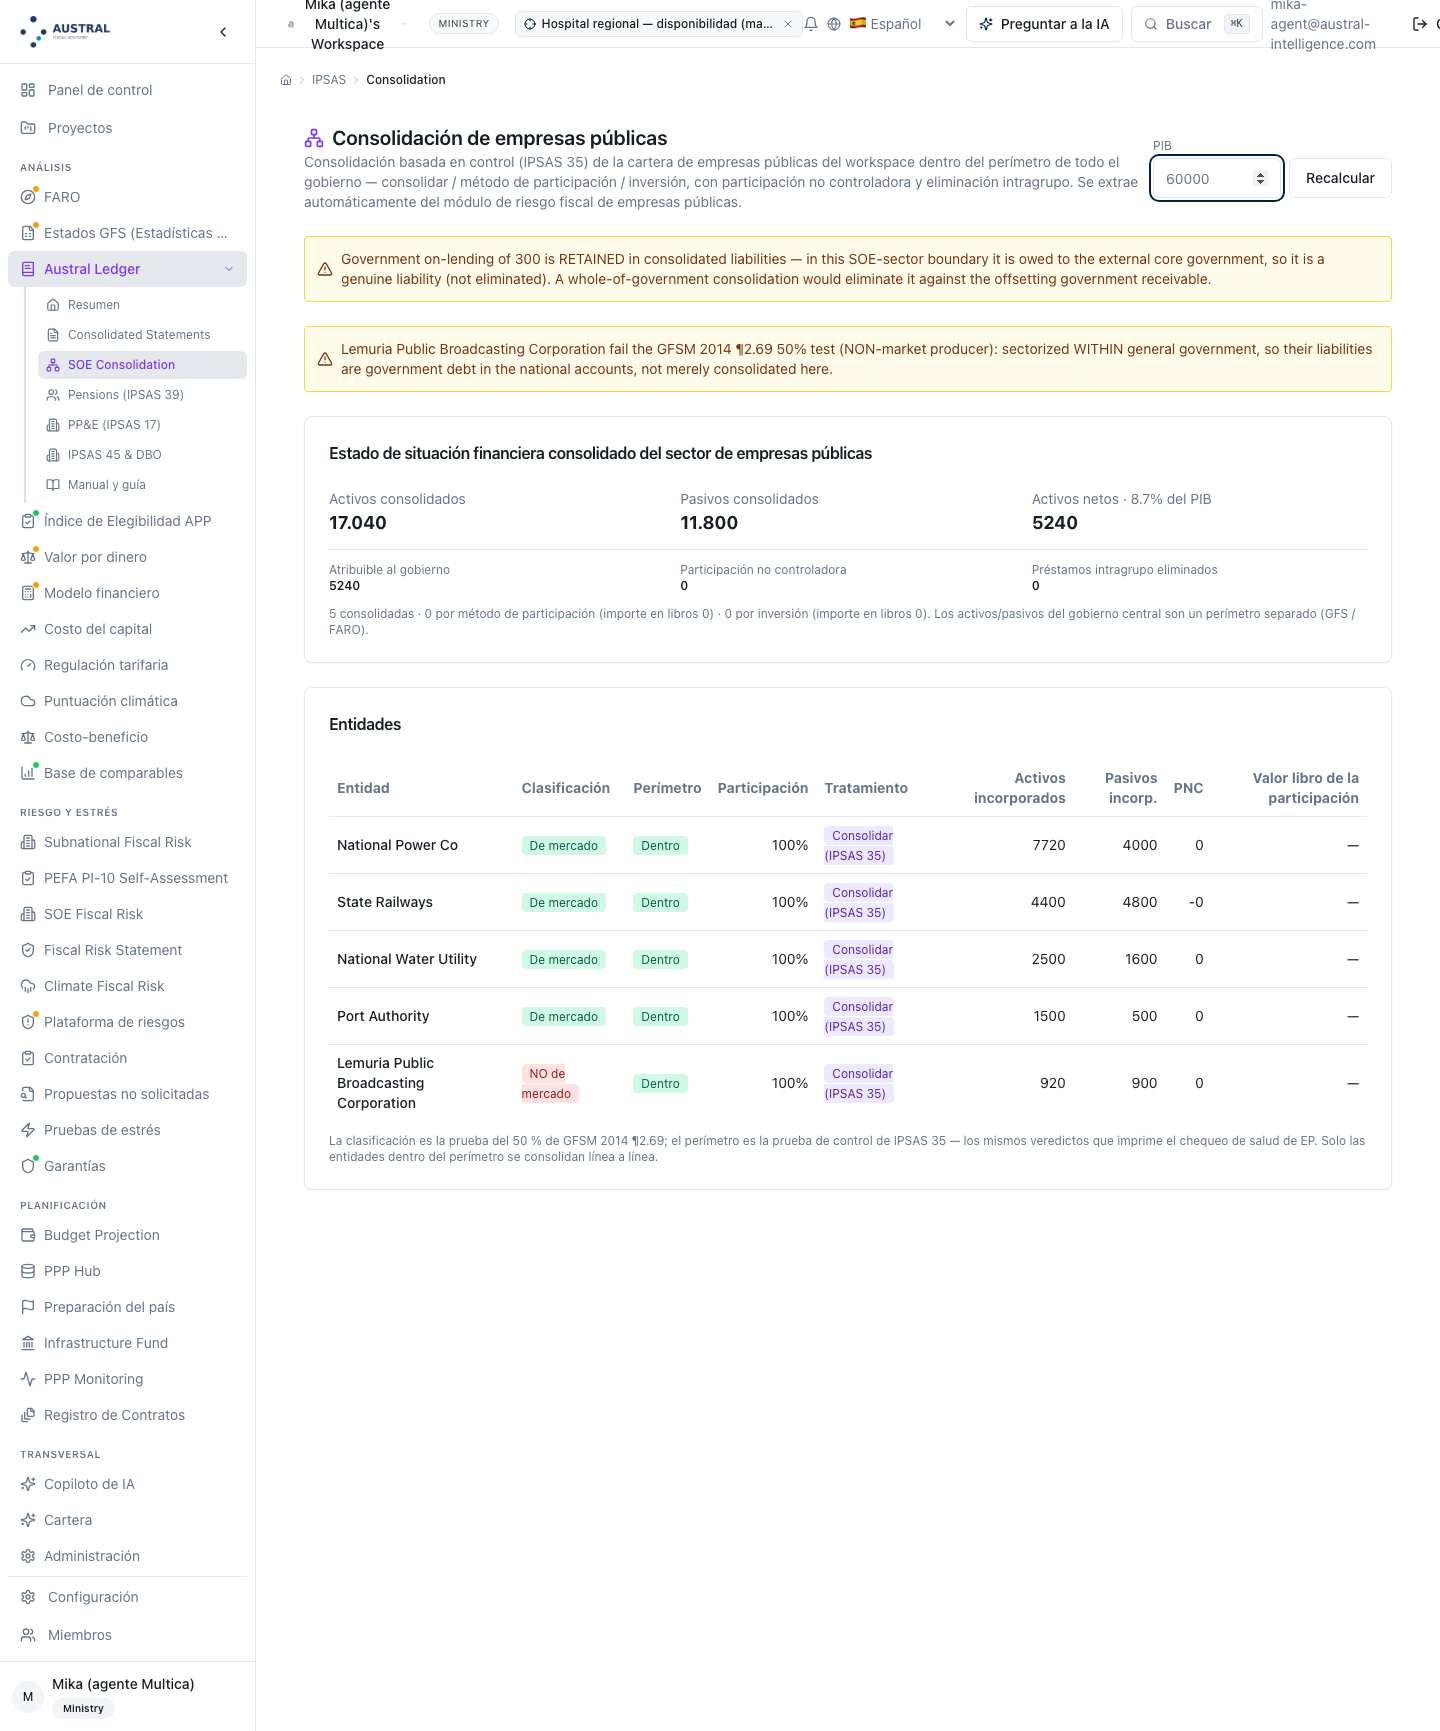
Task: Click the Índice de Elegibilidad APP icon
Action: click(x=28, y=521)
